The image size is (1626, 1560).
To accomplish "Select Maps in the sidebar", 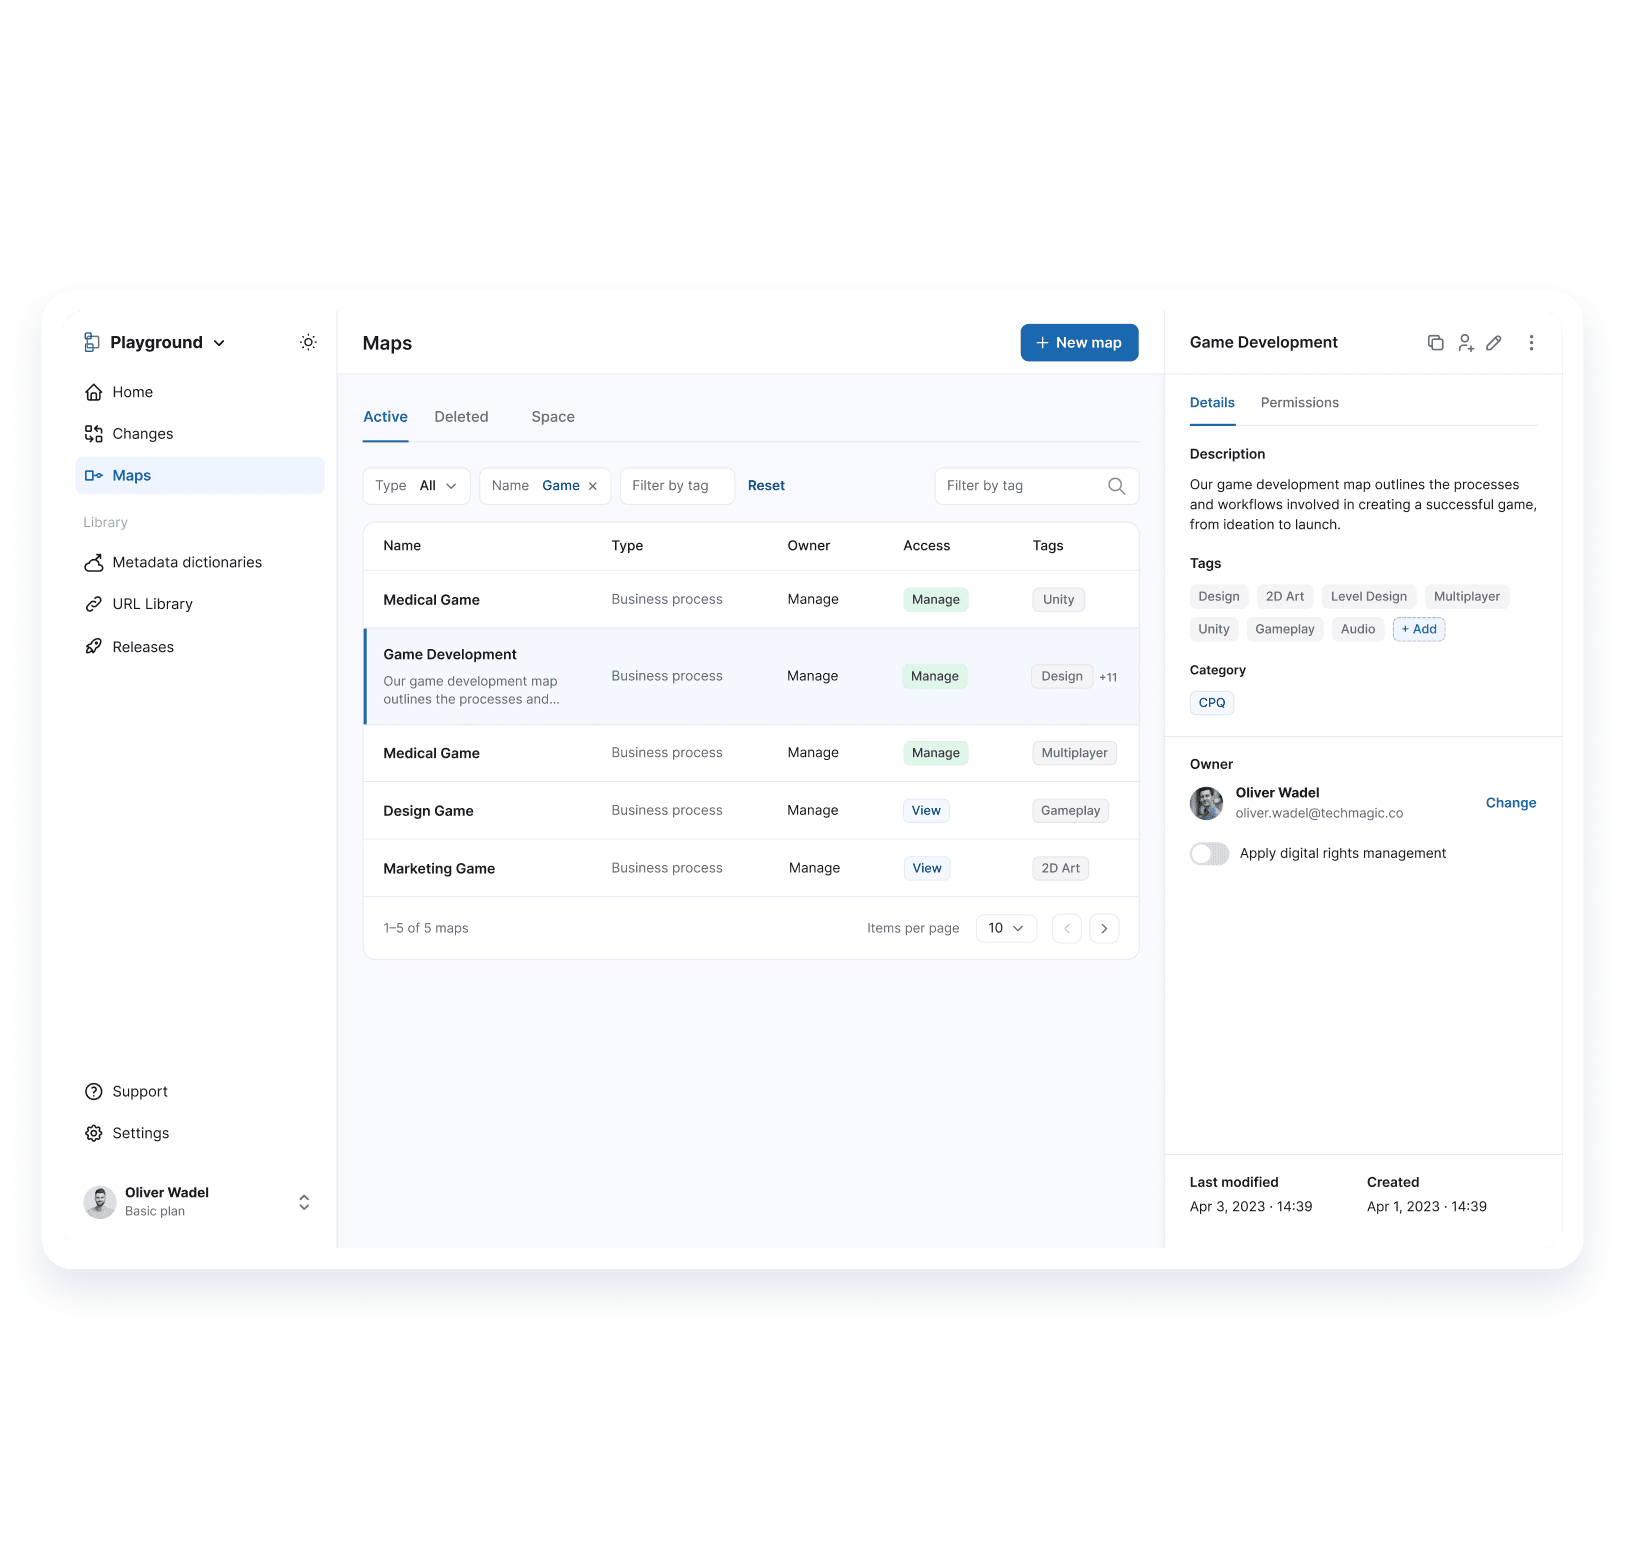I will point(200,476).
